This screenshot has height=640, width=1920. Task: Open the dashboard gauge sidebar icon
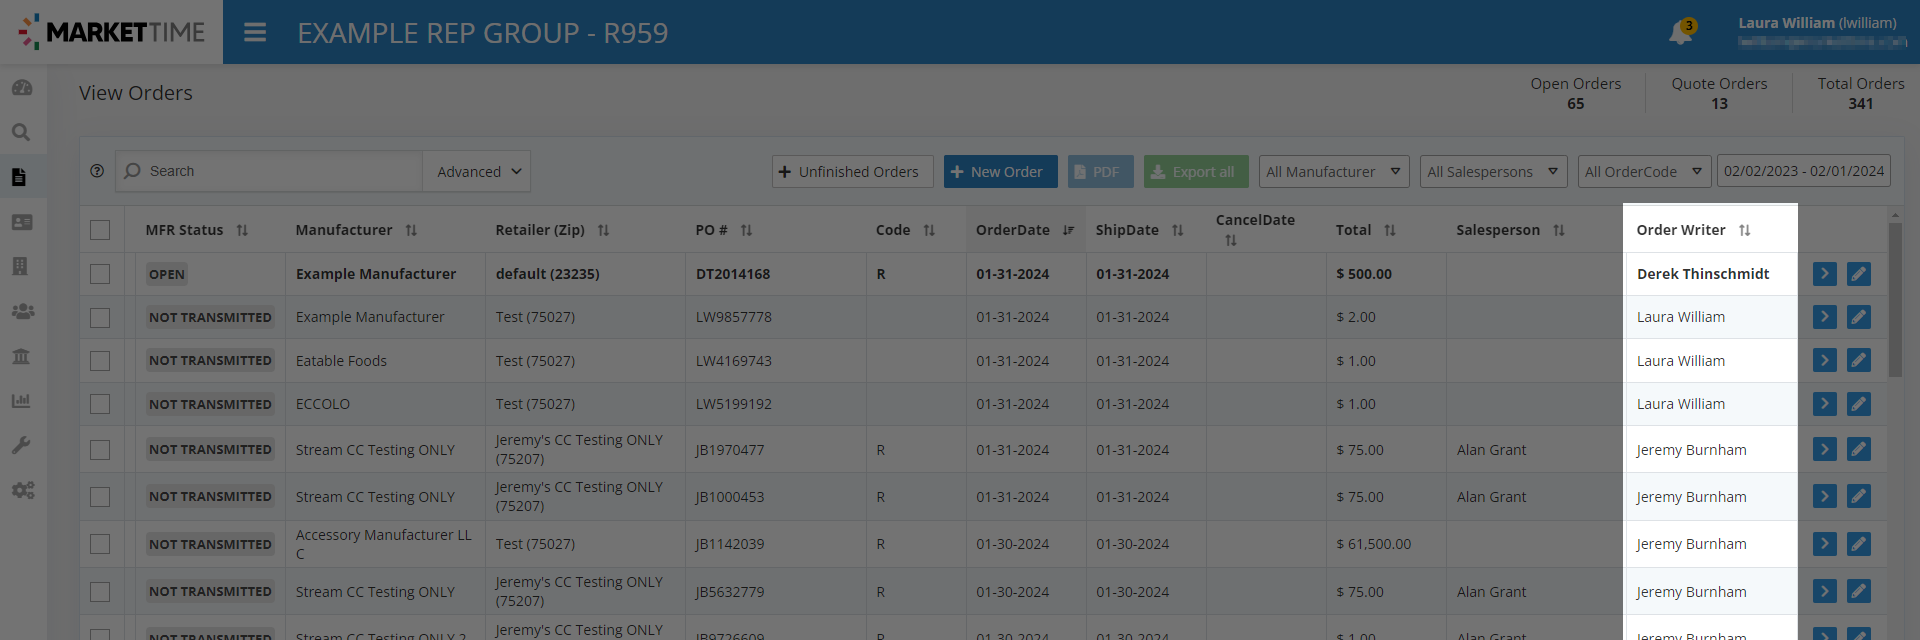click(x=22, y=88)
